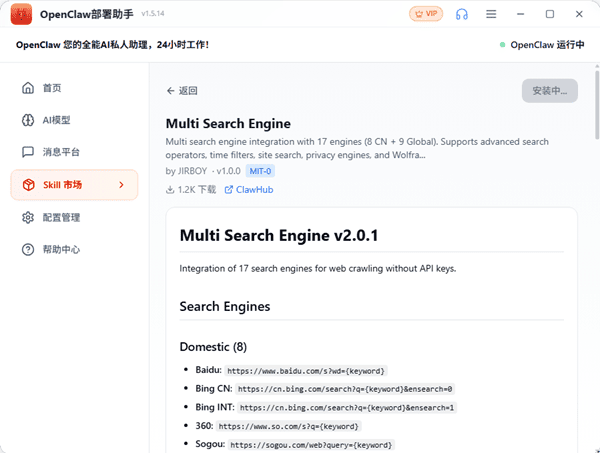This screenshot has height=453, width=600.
Task: Click the '1.2K 下载' text
Action: click(x=197, y=190)
